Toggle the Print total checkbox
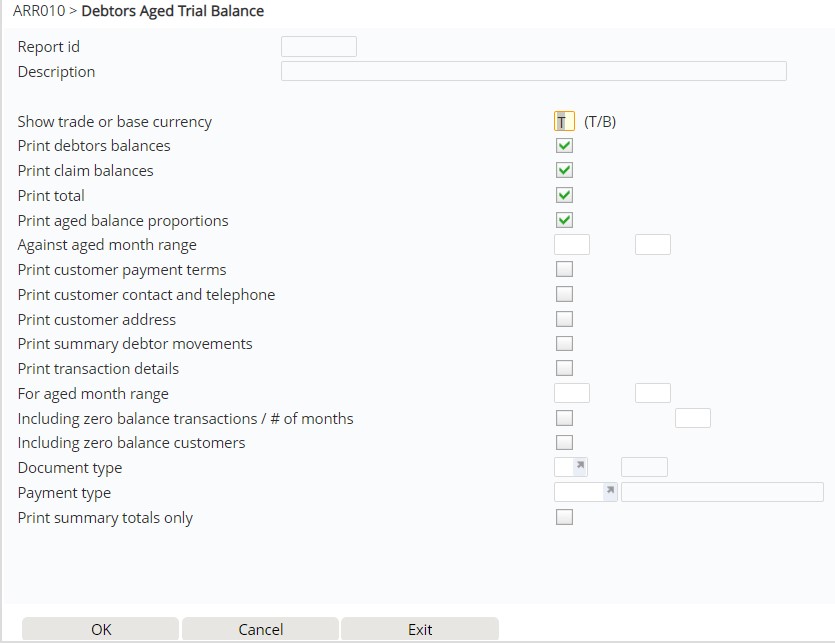Screen dimensions: 835x643 point(564,195)
